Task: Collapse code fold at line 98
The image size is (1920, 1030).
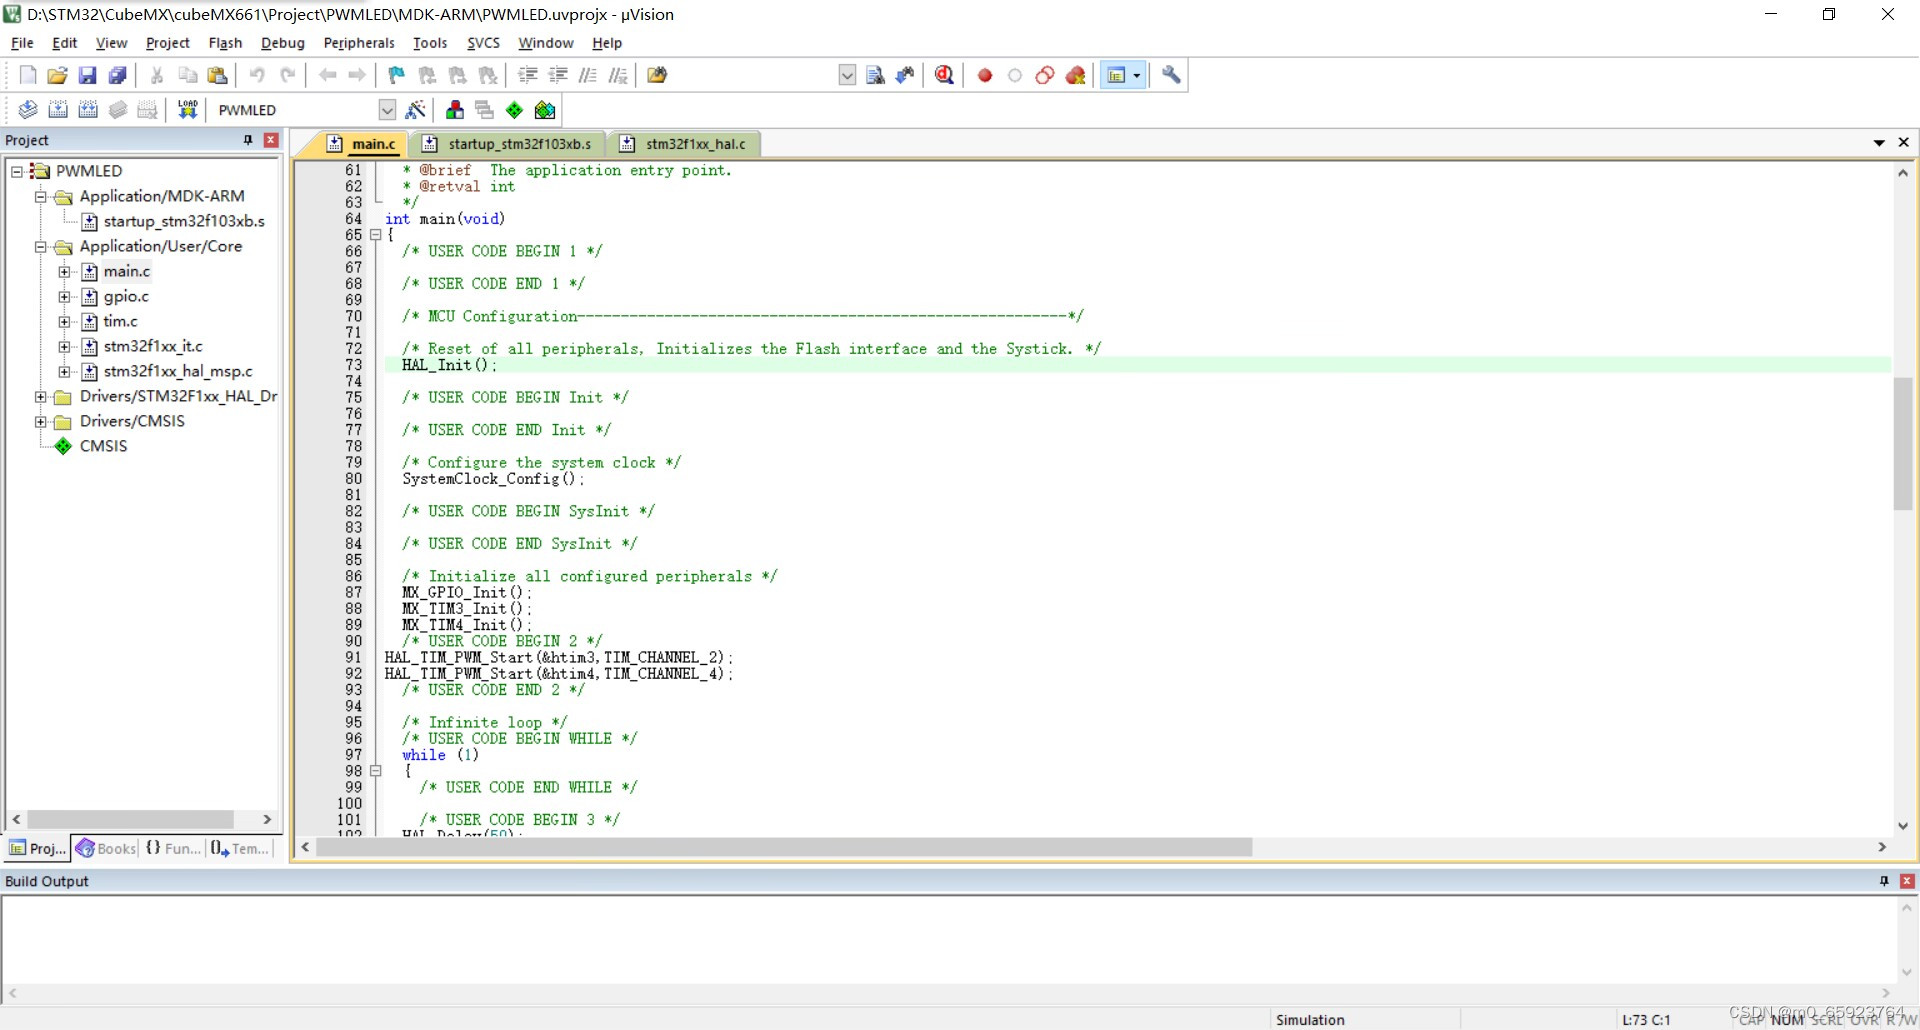Action: 376,771
